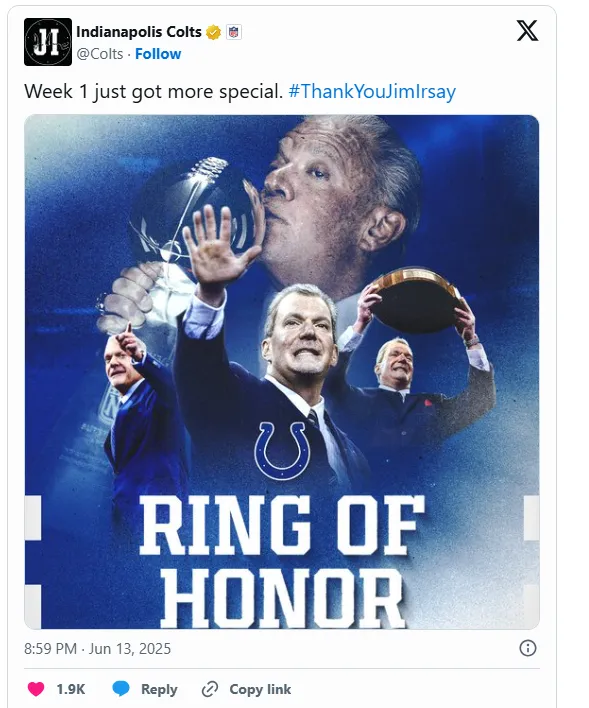589x708 pixels.
Task: Click the blue reply bubble icon
Action: (x=121, y=689)
